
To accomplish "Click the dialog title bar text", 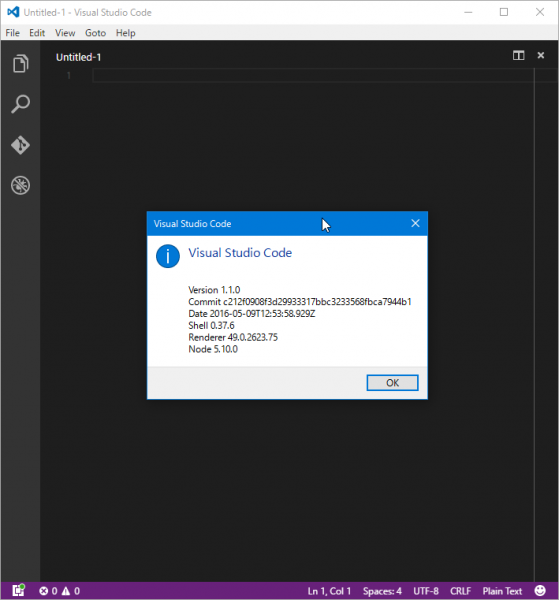I will (192, 223).
